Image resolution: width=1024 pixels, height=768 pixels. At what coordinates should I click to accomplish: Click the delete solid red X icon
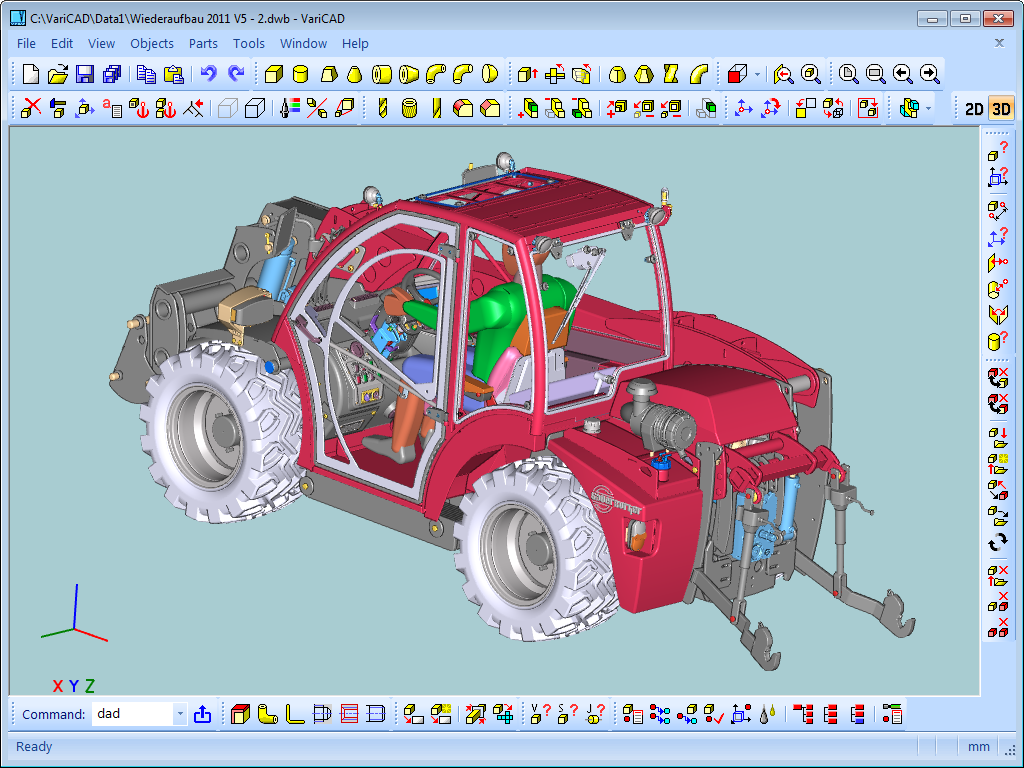pyautogui.click(x=31, y=108)
